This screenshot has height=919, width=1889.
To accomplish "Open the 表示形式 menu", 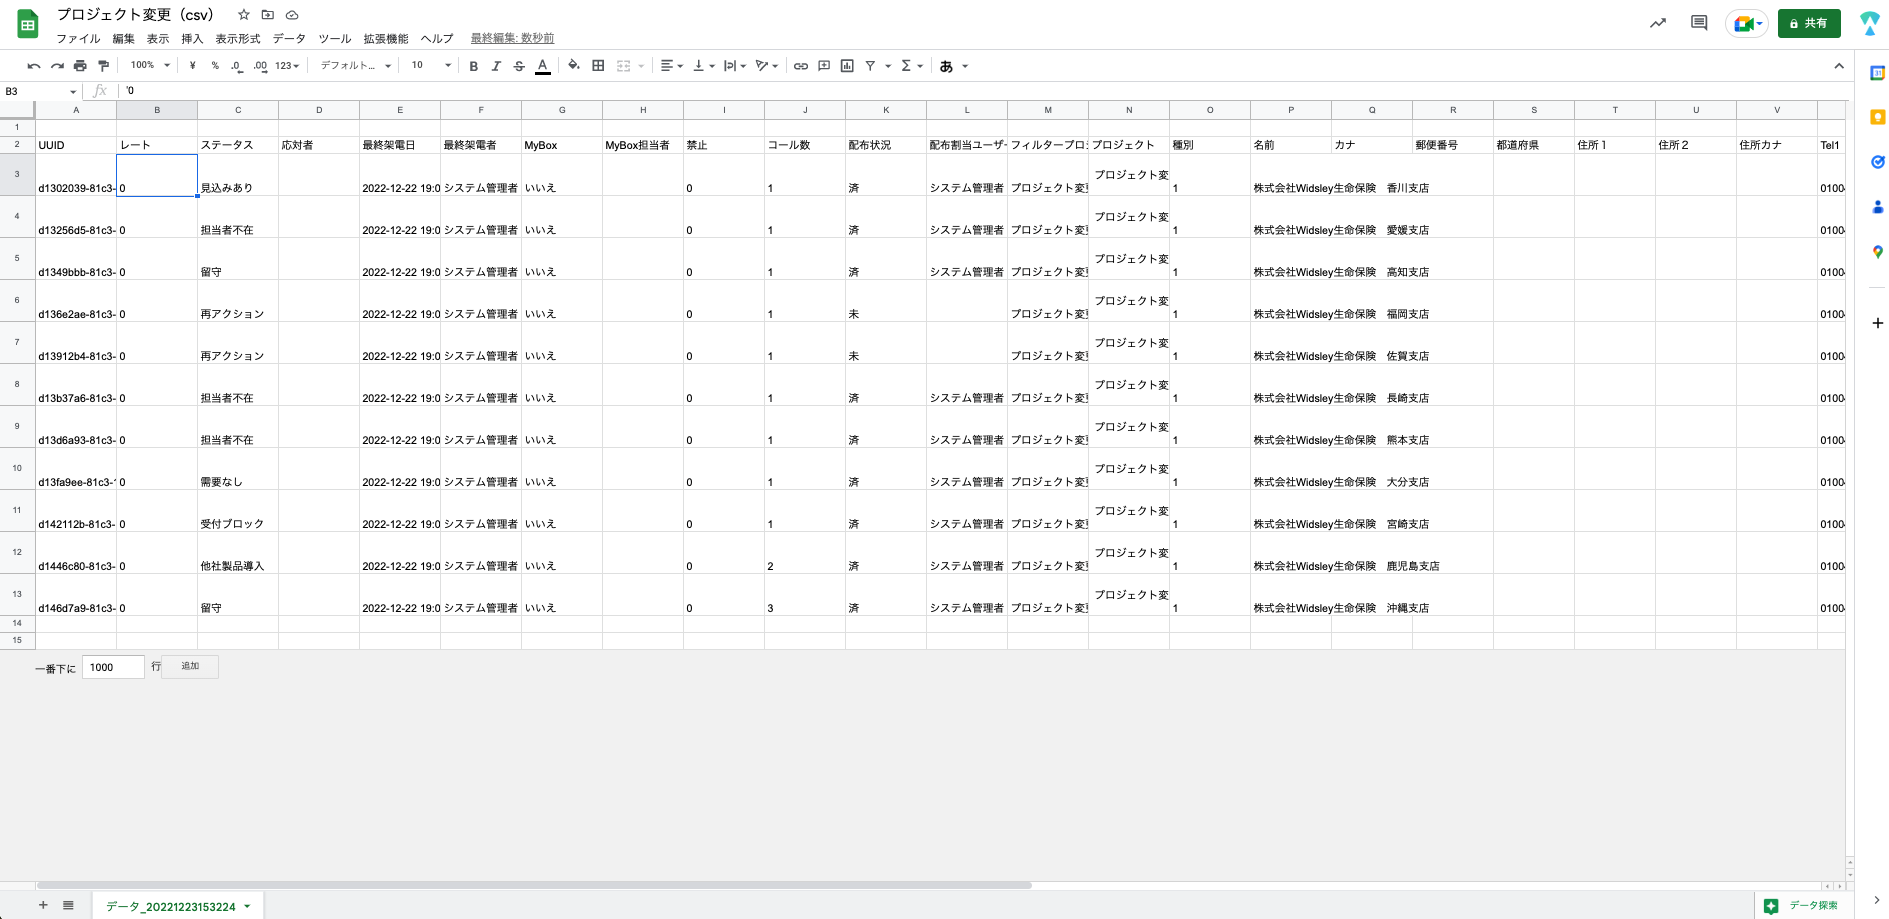I will 238,39.
